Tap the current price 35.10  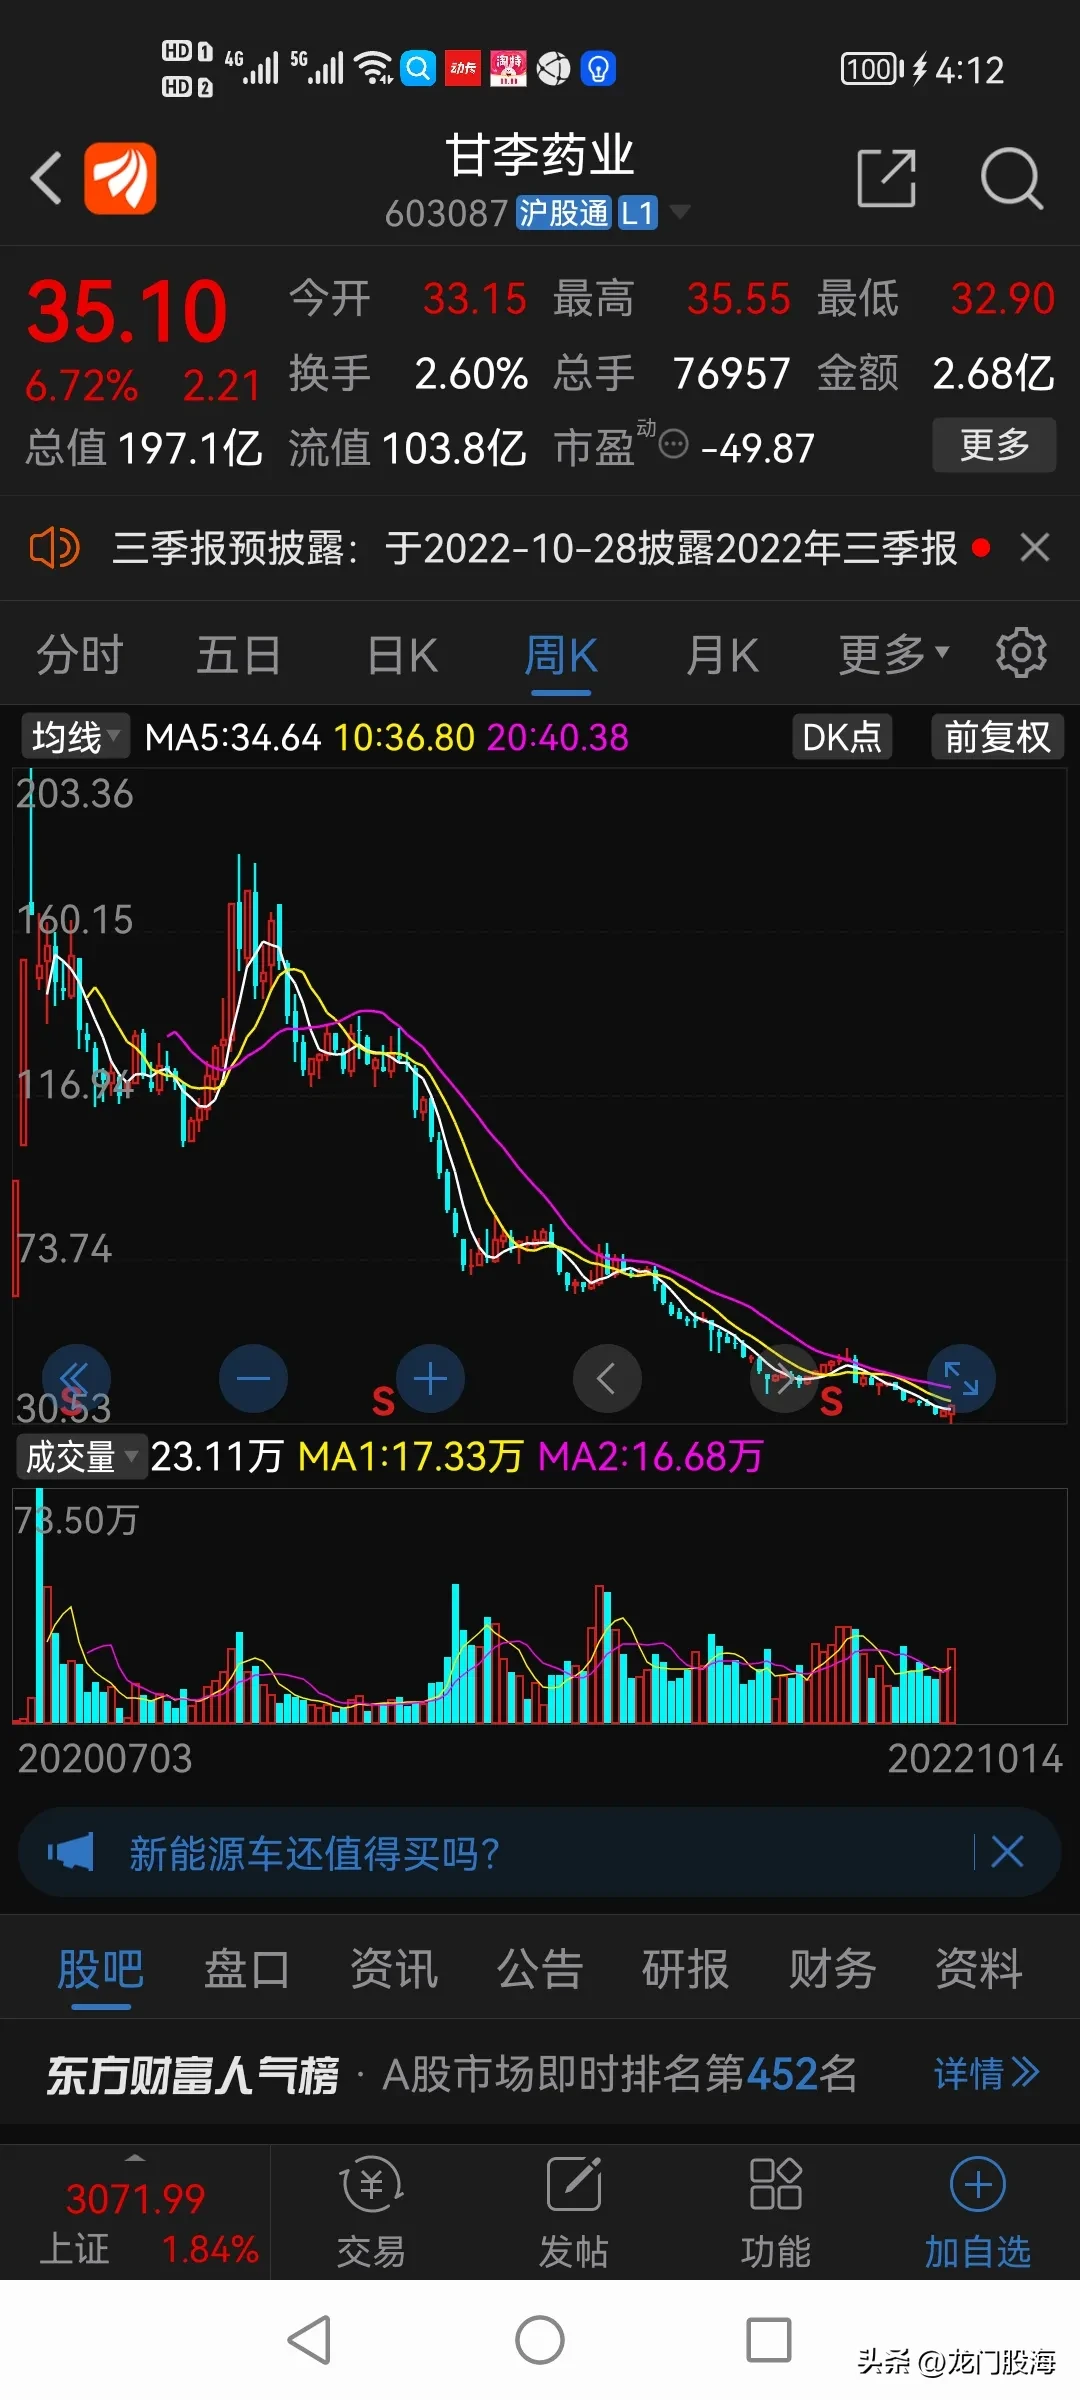pos(127,313)
